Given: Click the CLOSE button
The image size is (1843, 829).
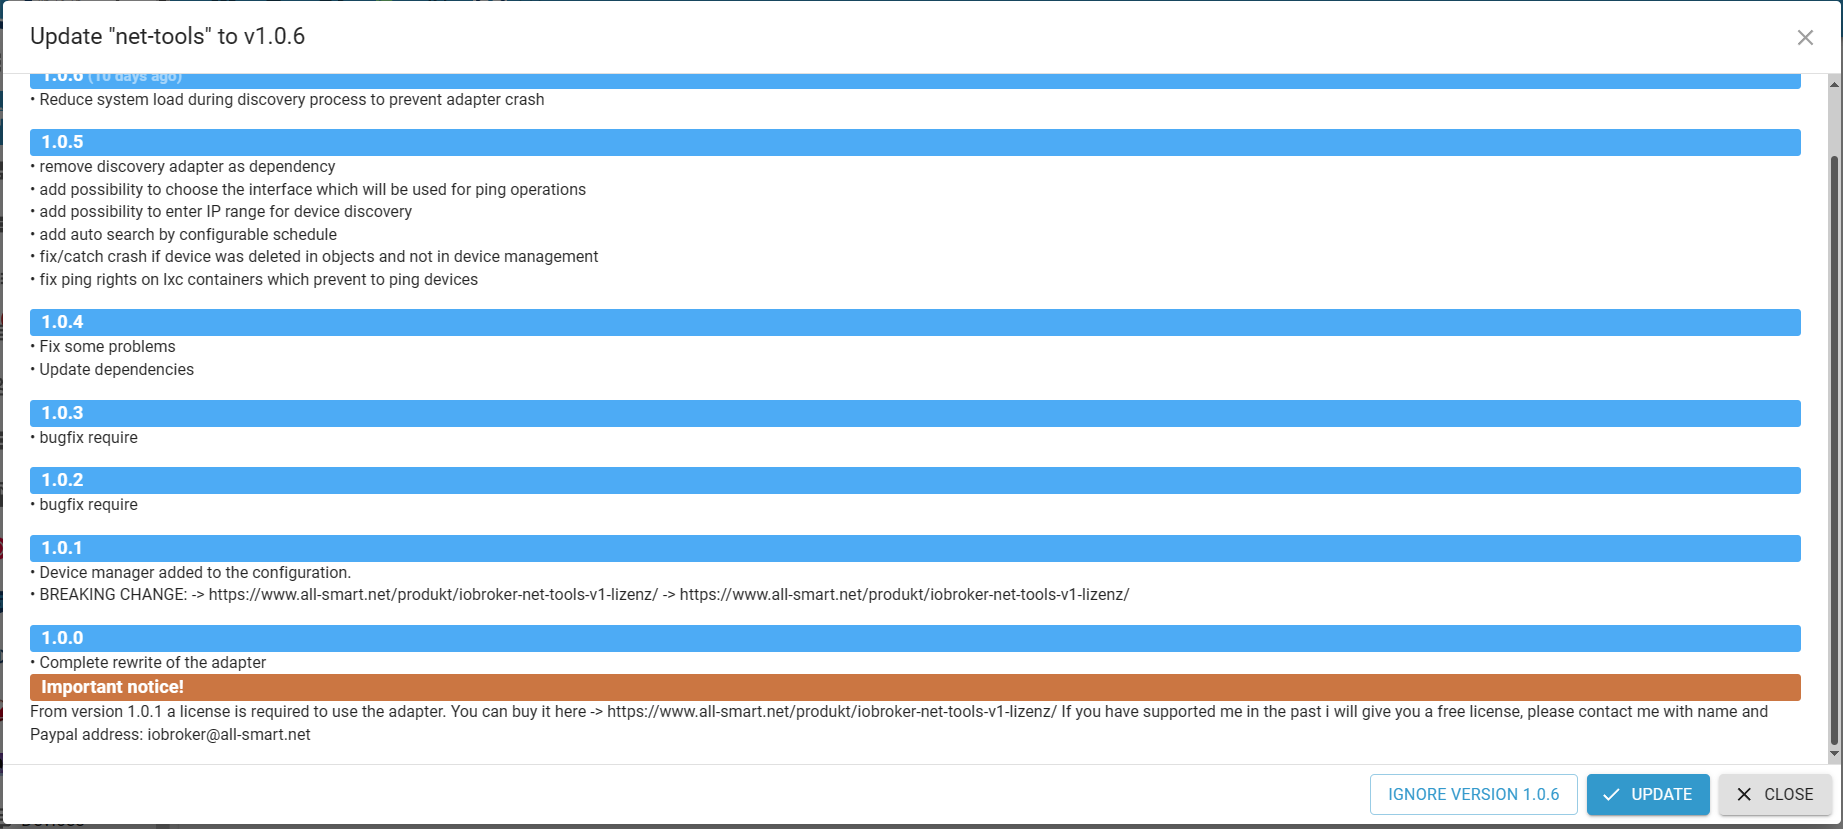Looking at the screenshot, I should [x=1775, y=794].
